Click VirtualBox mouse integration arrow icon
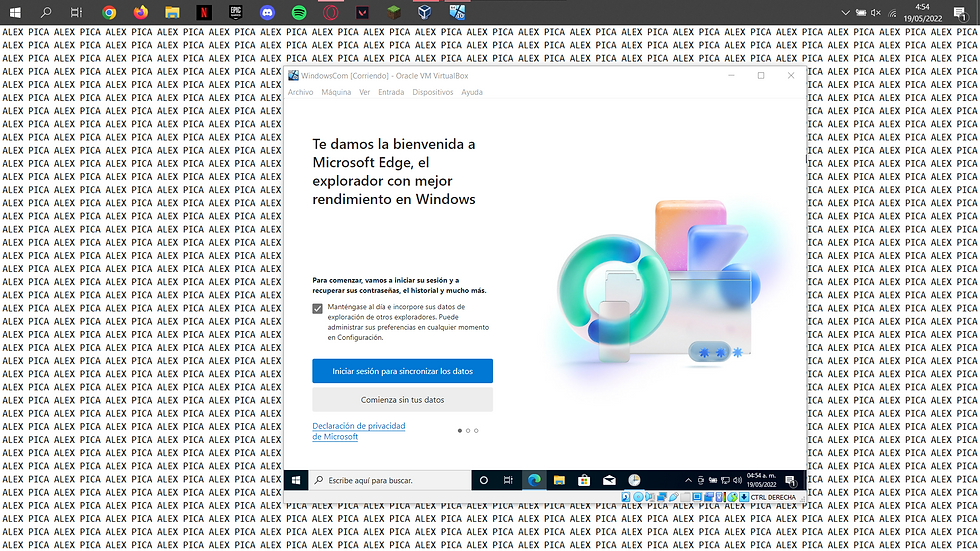The width and height of the screenshot is (980, 551). pyautogui.click(x=732, y=497)
